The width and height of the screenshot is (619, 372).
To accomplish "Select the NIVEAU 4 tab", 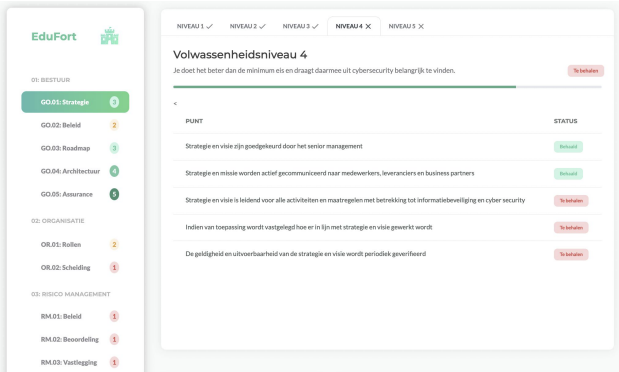I will [354, 26].
